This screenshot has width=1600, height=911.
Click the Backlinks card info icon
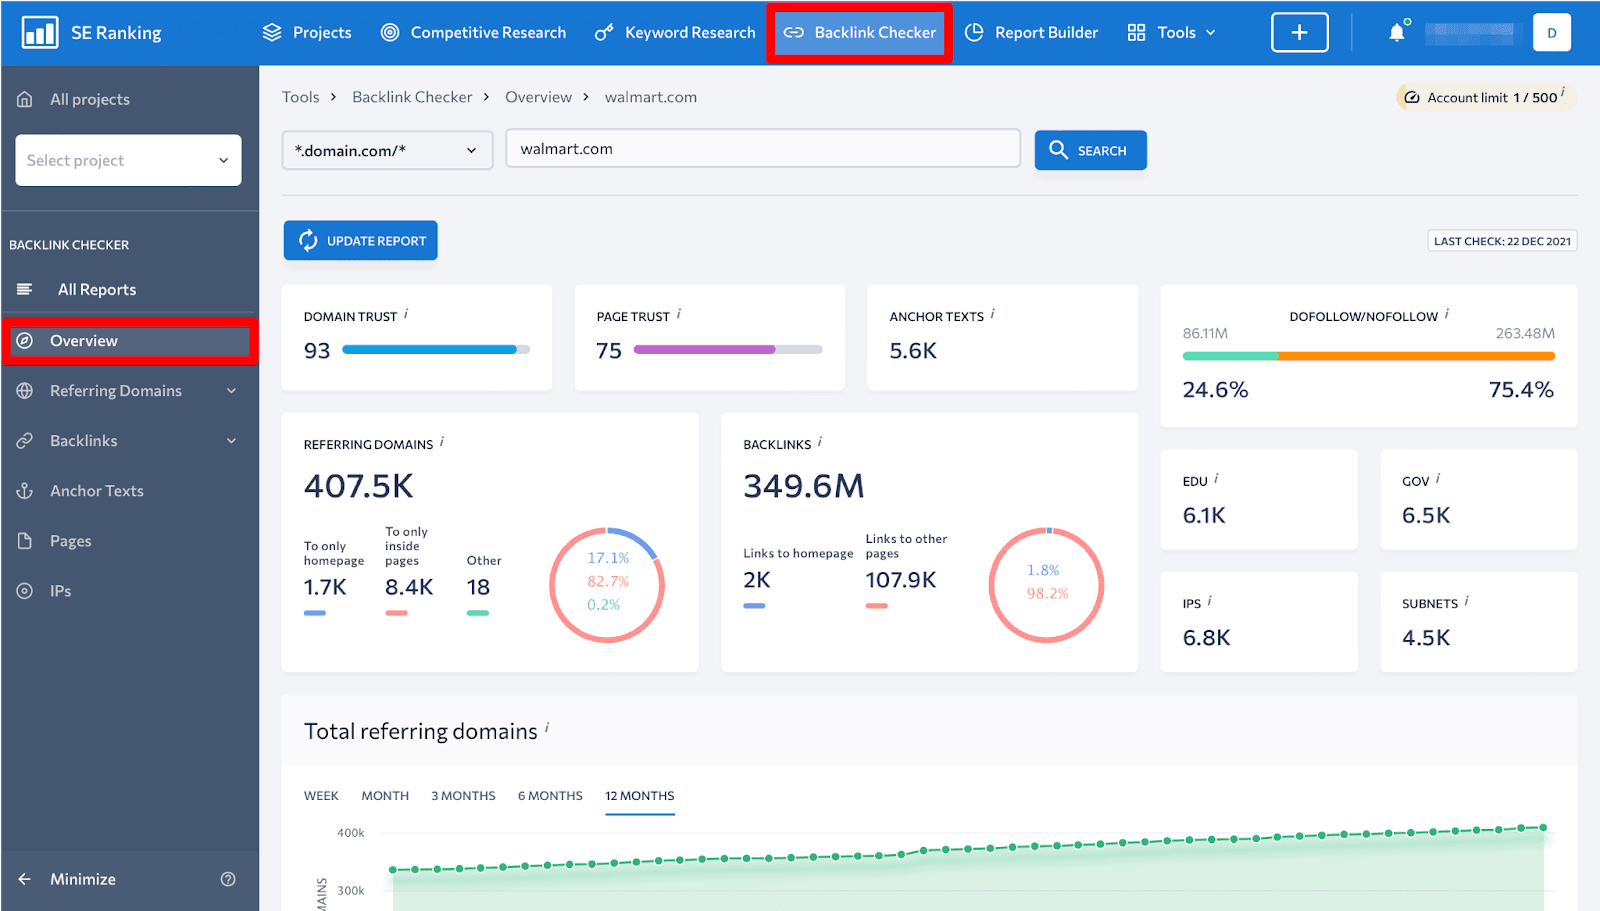click(x=820, y=442)
